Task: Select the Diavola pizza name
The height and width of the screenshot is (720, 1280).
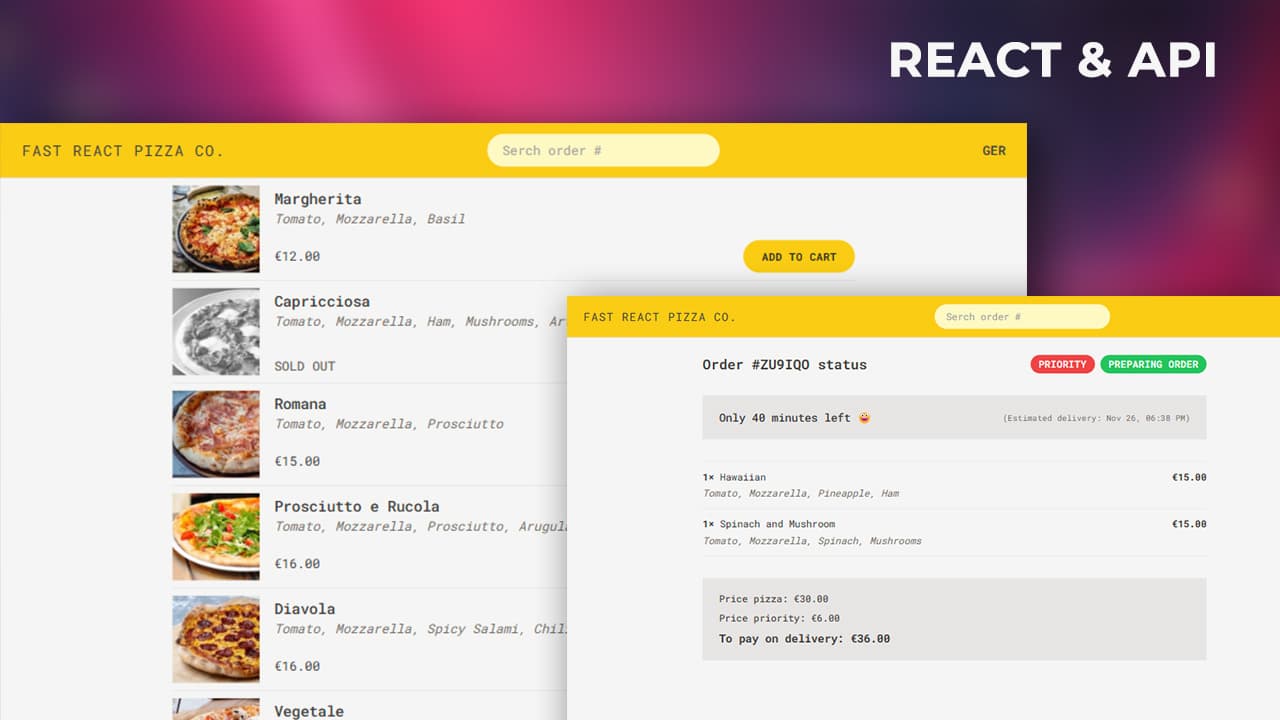Action: (x=305, y=608)
